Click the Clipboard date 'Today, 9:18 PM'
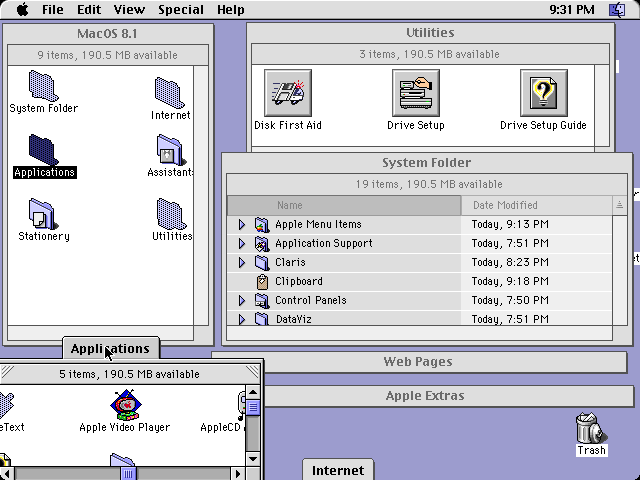Image resolution: width=640 pixels, height=480 pixels. point(510,282)
